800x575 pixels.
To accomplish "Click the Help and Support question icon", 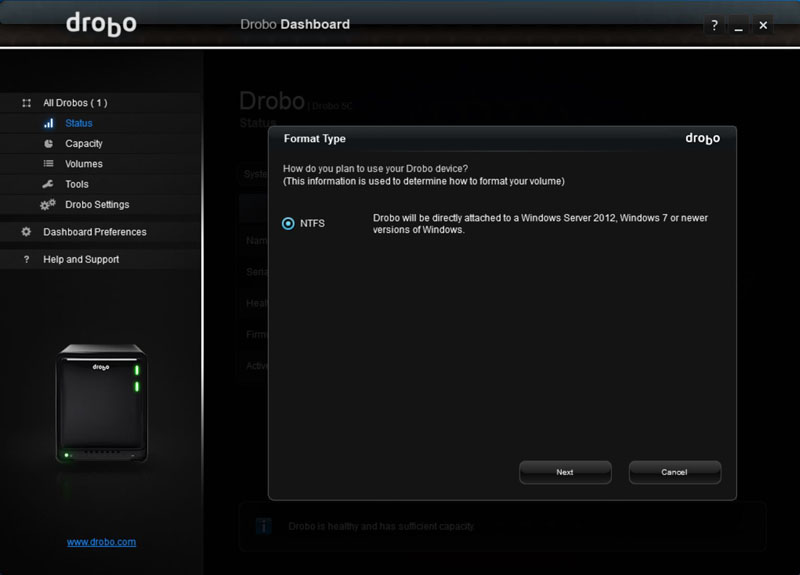I will click(27, 259).
